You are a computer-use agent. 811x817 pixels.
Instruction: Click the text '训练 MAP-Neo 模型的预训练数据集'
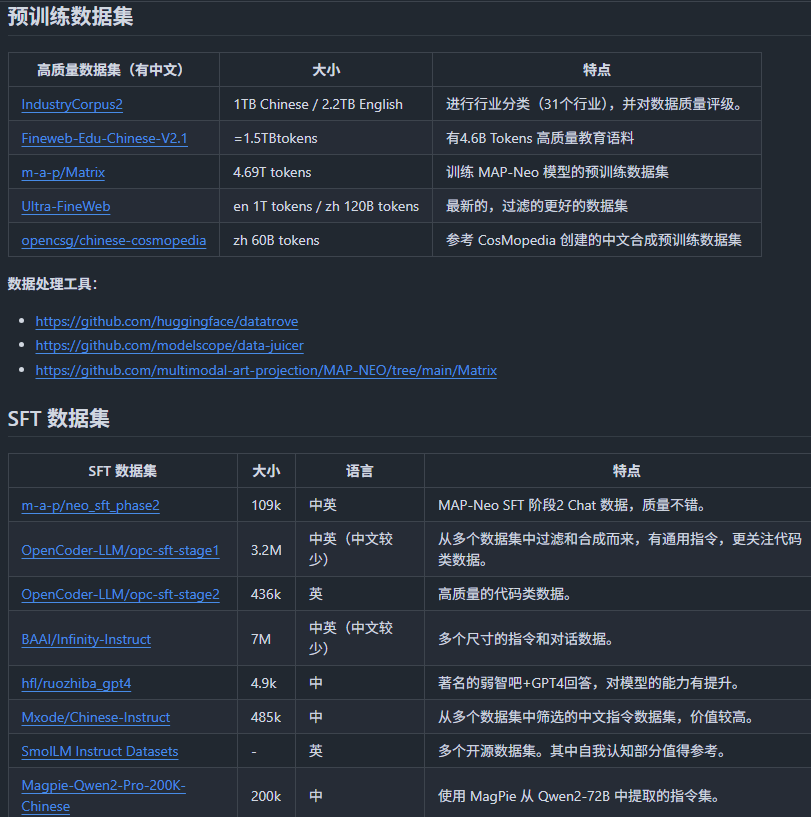pyautogui.click(x=557, y=172)
